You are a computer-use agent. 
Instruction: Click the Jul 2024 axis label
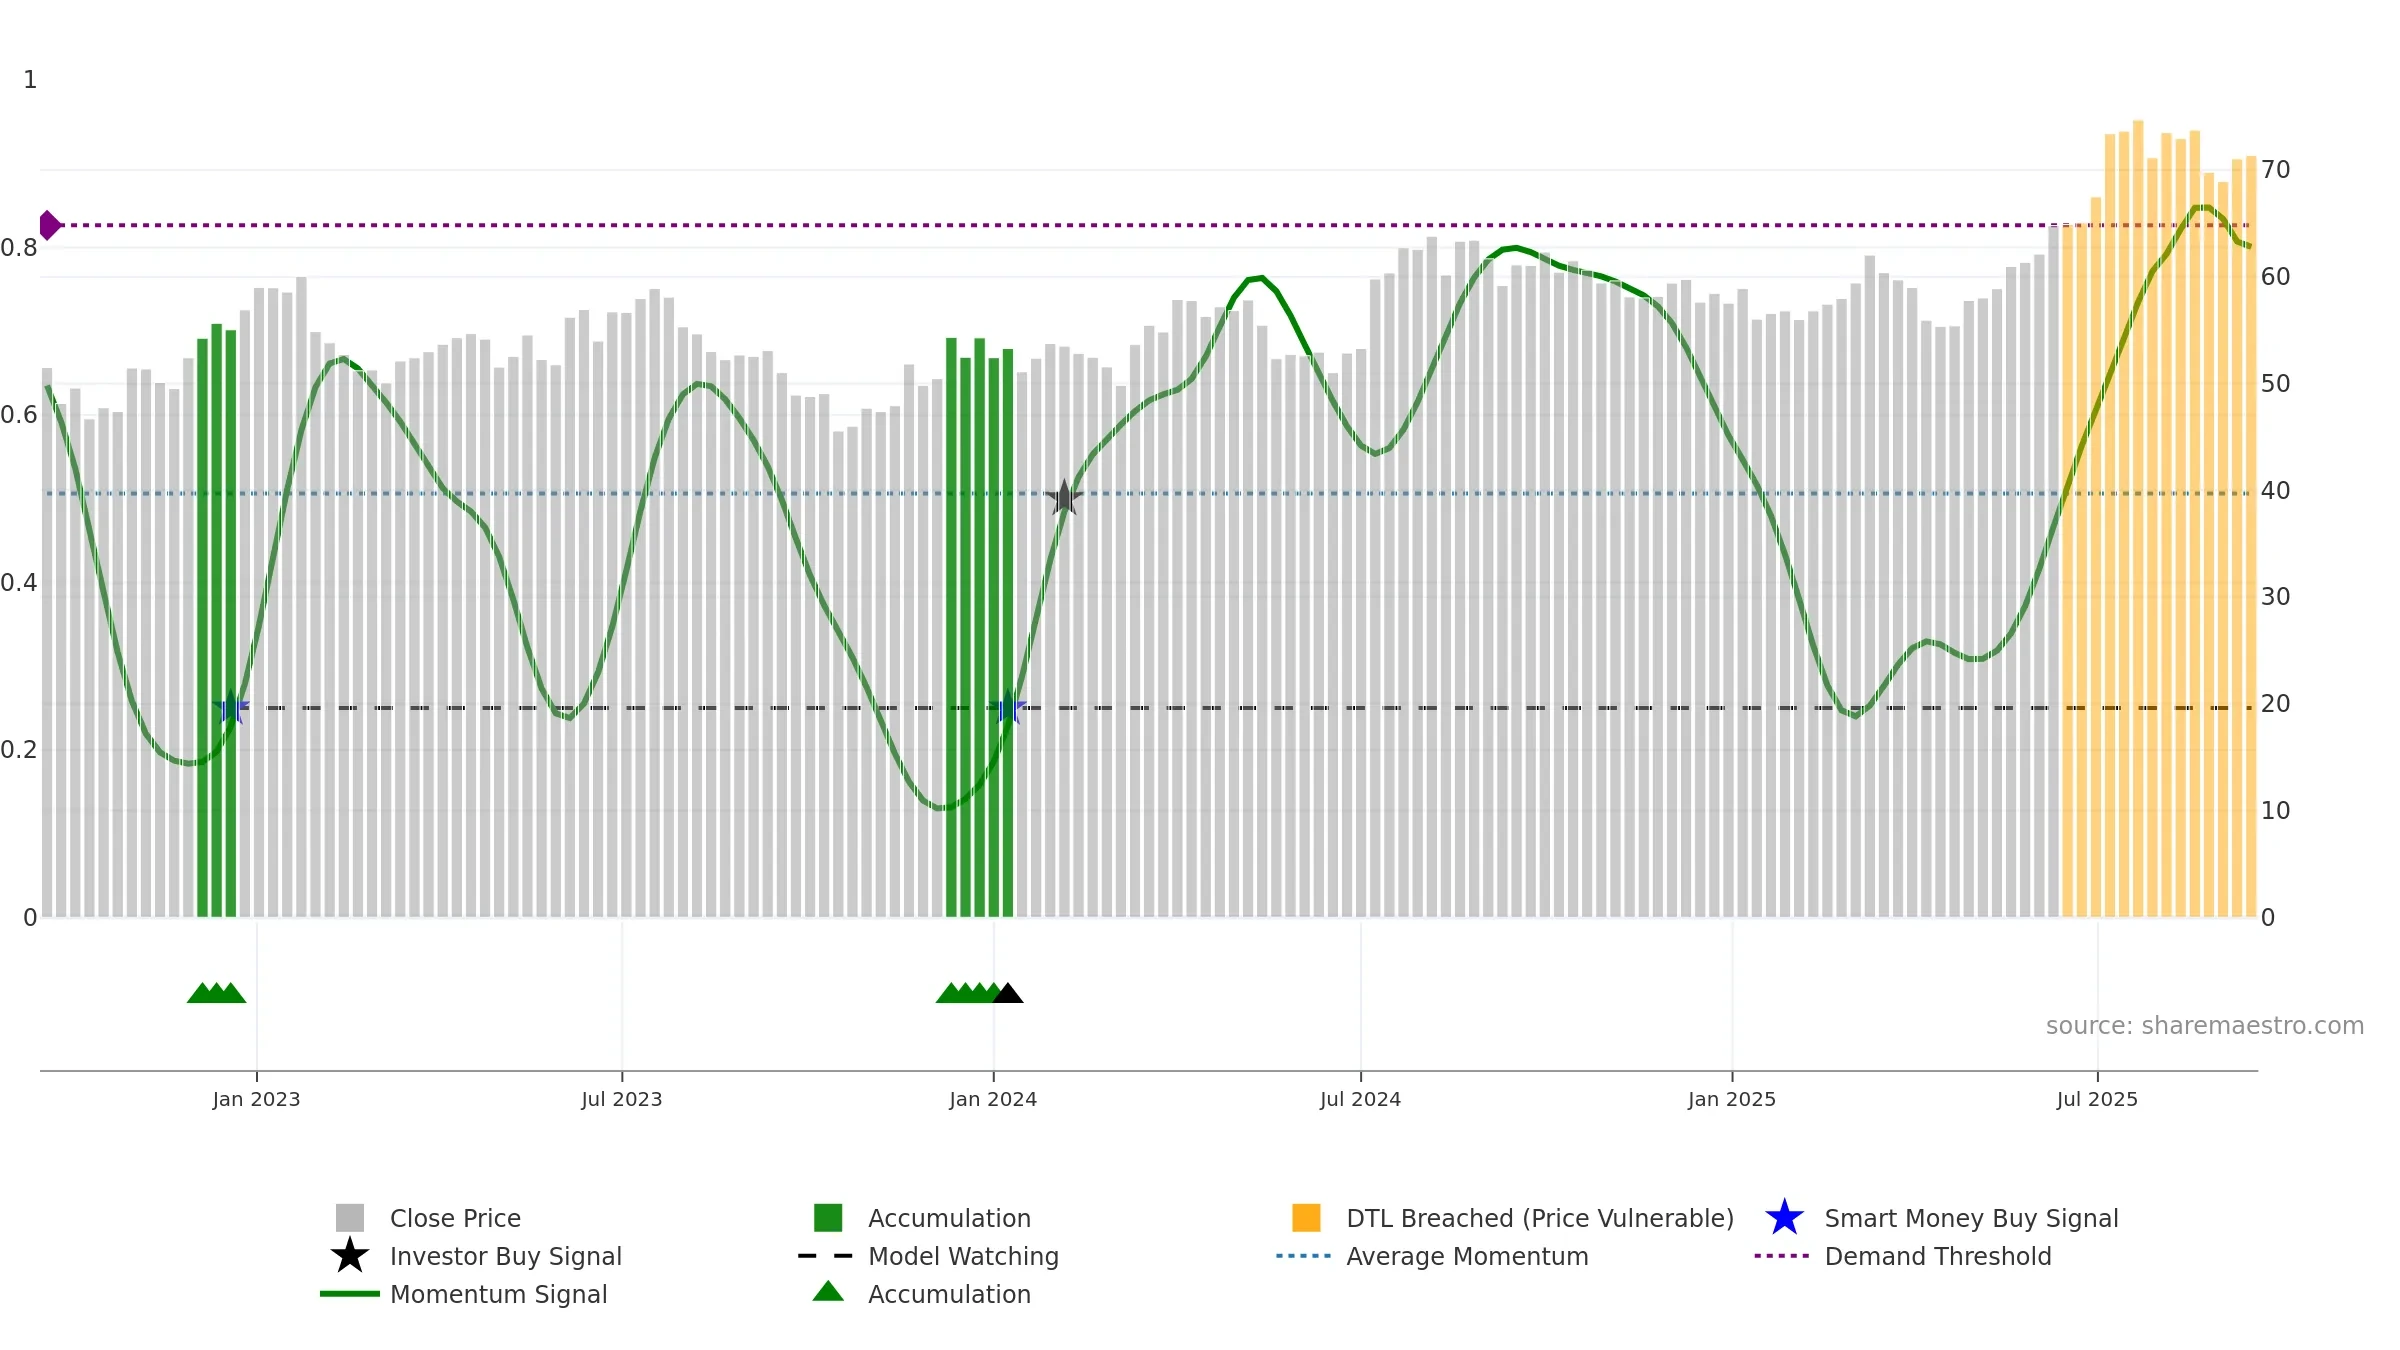click(1360, 1099)
